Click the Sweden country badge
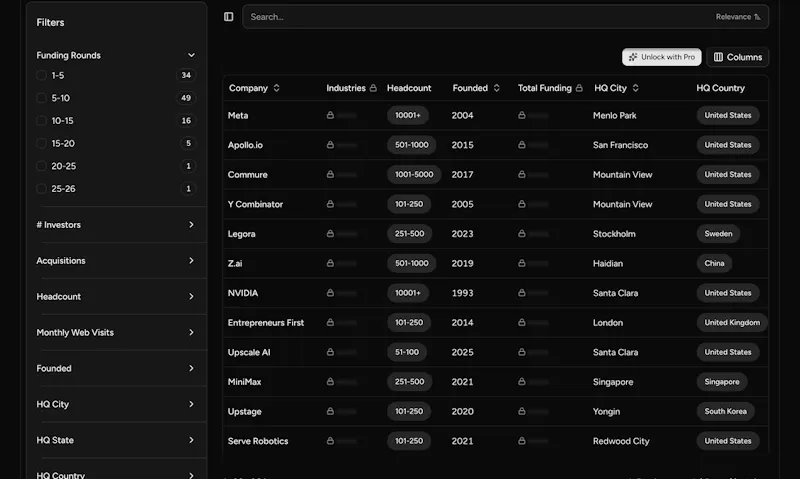The width and height of the screenshot is (800, 479). tap(718, 234)
